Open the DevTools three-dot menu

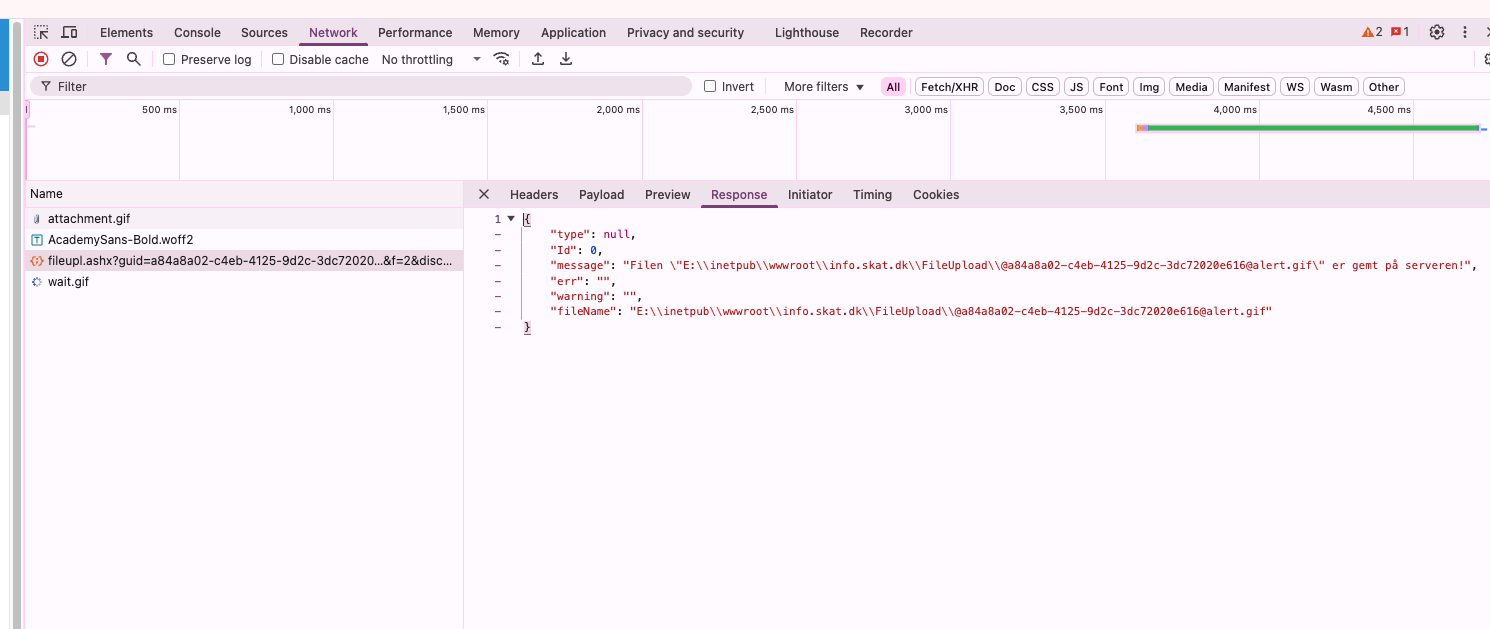point(1465,32)
